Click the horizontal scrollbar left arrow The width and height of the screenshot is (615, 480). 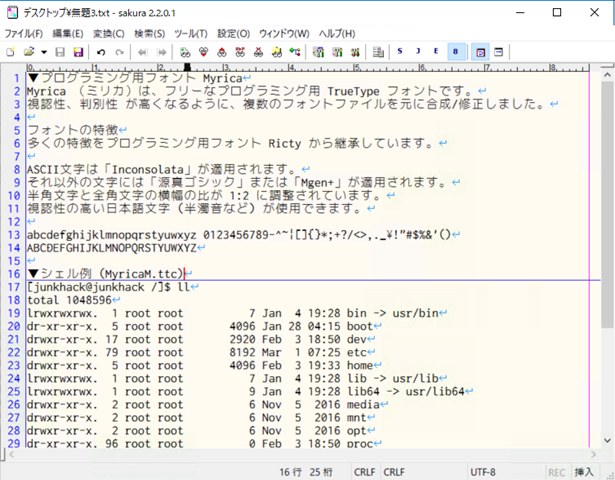point(12,454)
